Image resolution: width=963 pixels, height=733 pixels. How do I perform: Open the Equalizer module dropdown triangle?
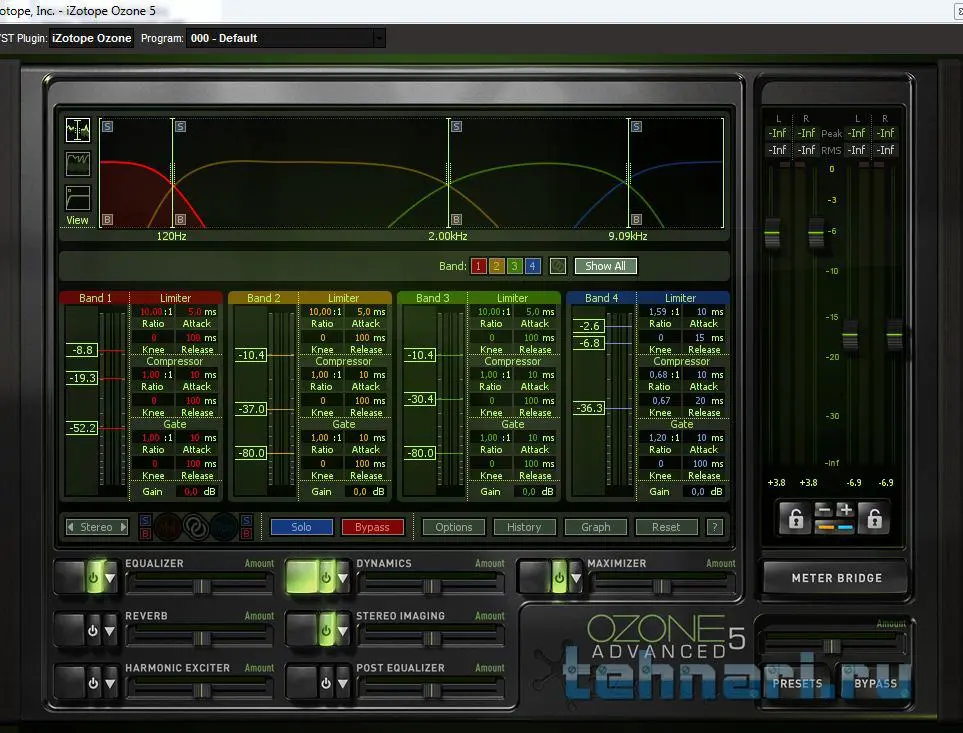(x=110, y=578)
